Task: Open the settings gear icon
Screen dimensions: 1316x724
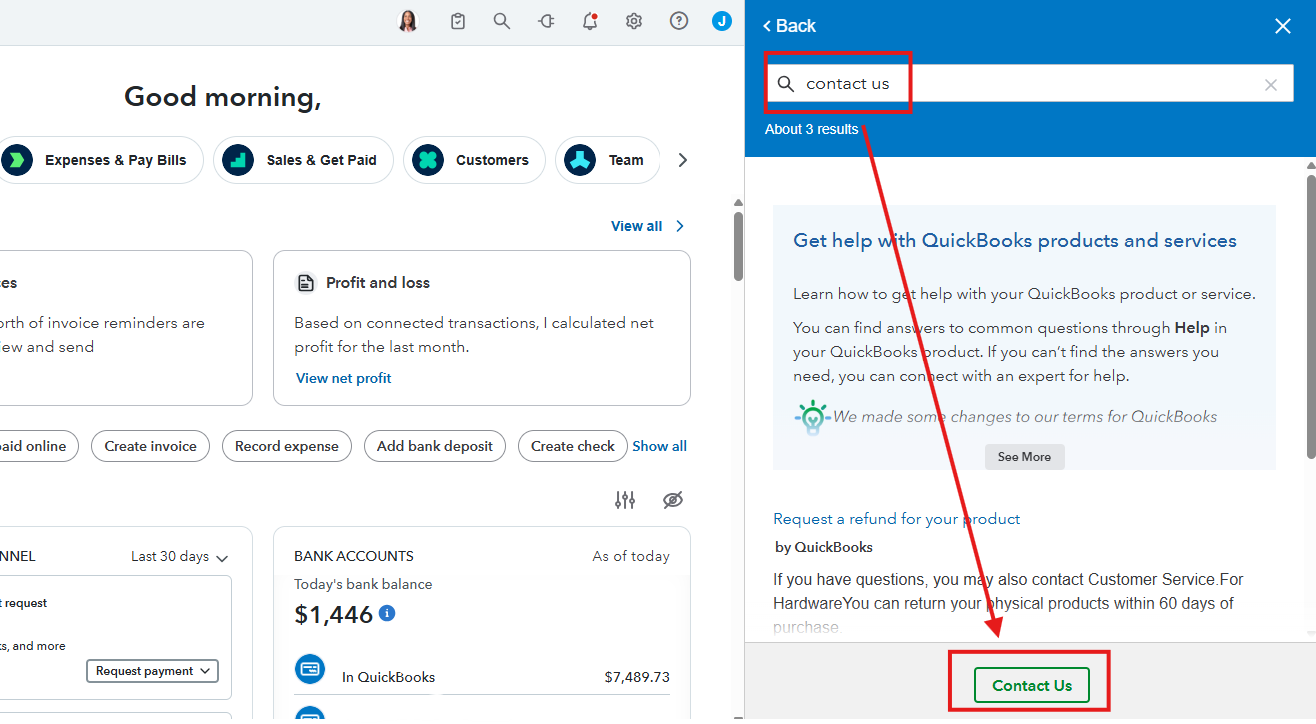Action: click(634, 21)
